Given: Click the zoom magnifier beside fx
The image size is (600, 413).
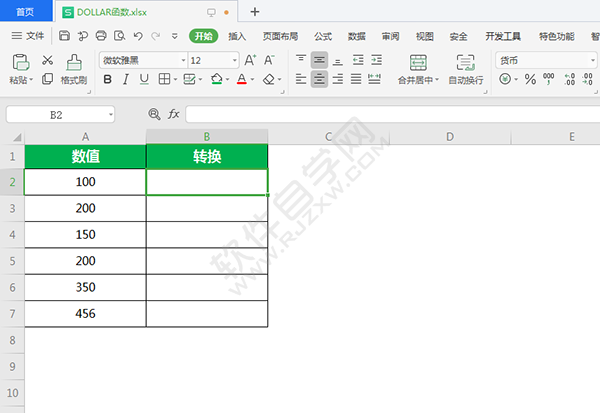Looking at the screenshot, I should 154,114.
